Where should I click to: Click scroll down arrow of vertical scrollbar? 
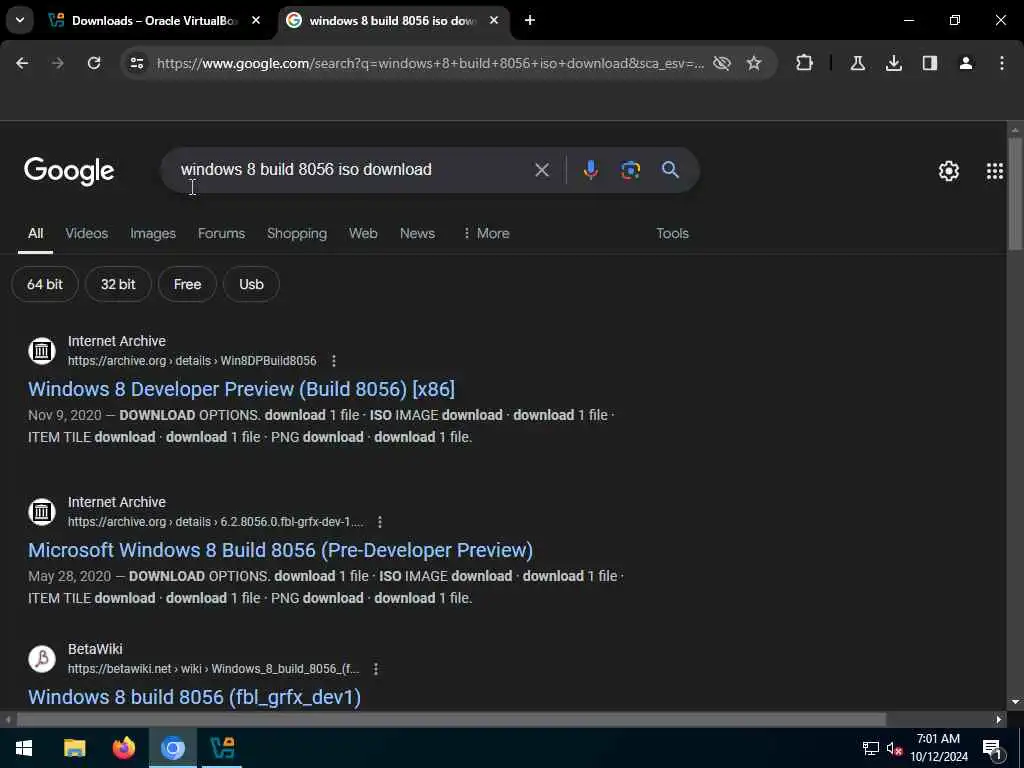(x=1015, y=702)
